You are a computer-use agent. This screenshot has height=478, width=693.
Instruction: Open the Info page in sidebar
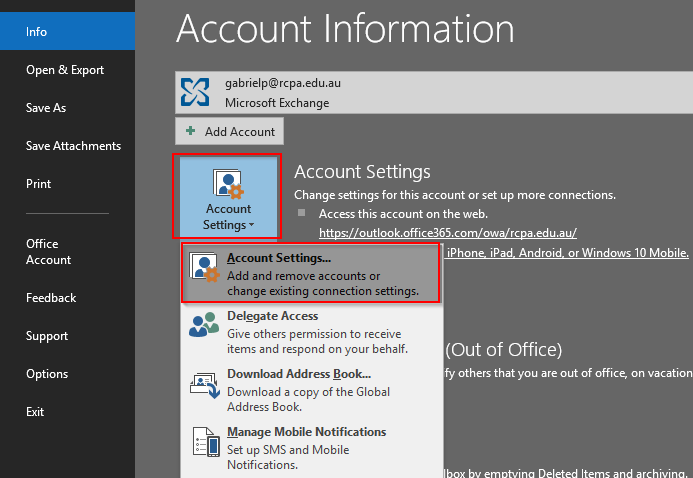[67, 31]
